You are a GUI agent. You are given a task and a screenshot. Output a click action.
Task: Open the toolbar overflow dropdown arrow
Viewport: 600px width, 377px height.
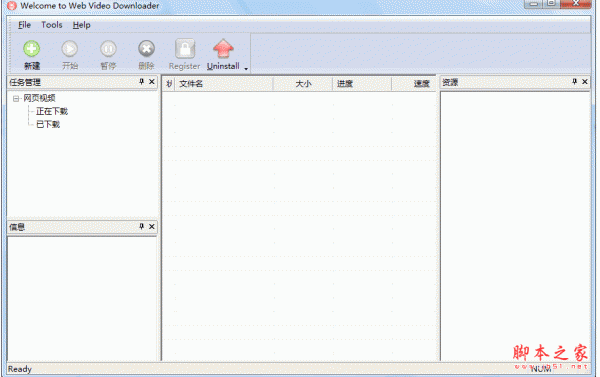coord(246,69)
